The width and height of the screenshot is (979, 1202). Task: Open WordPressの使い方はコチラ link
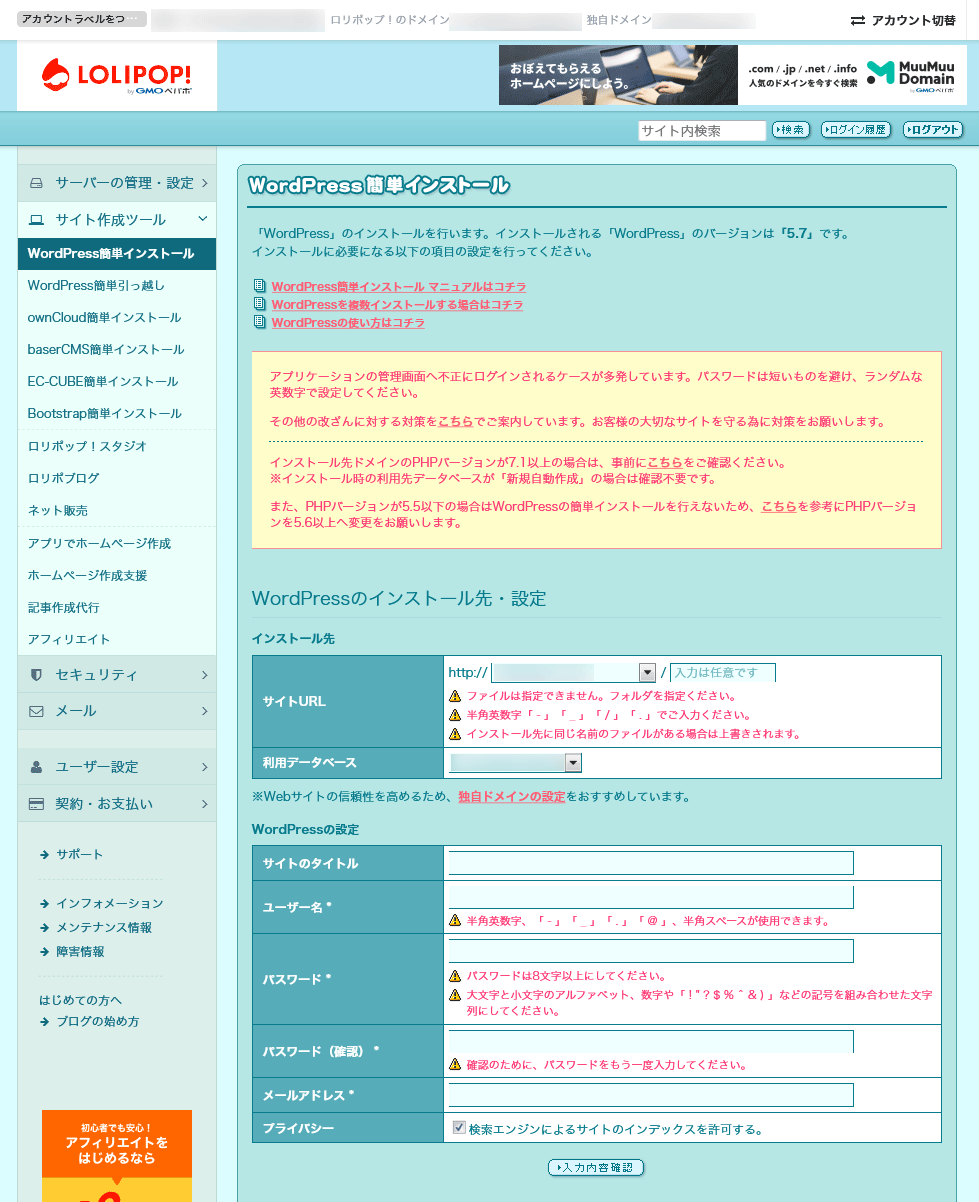coord(348,323)
